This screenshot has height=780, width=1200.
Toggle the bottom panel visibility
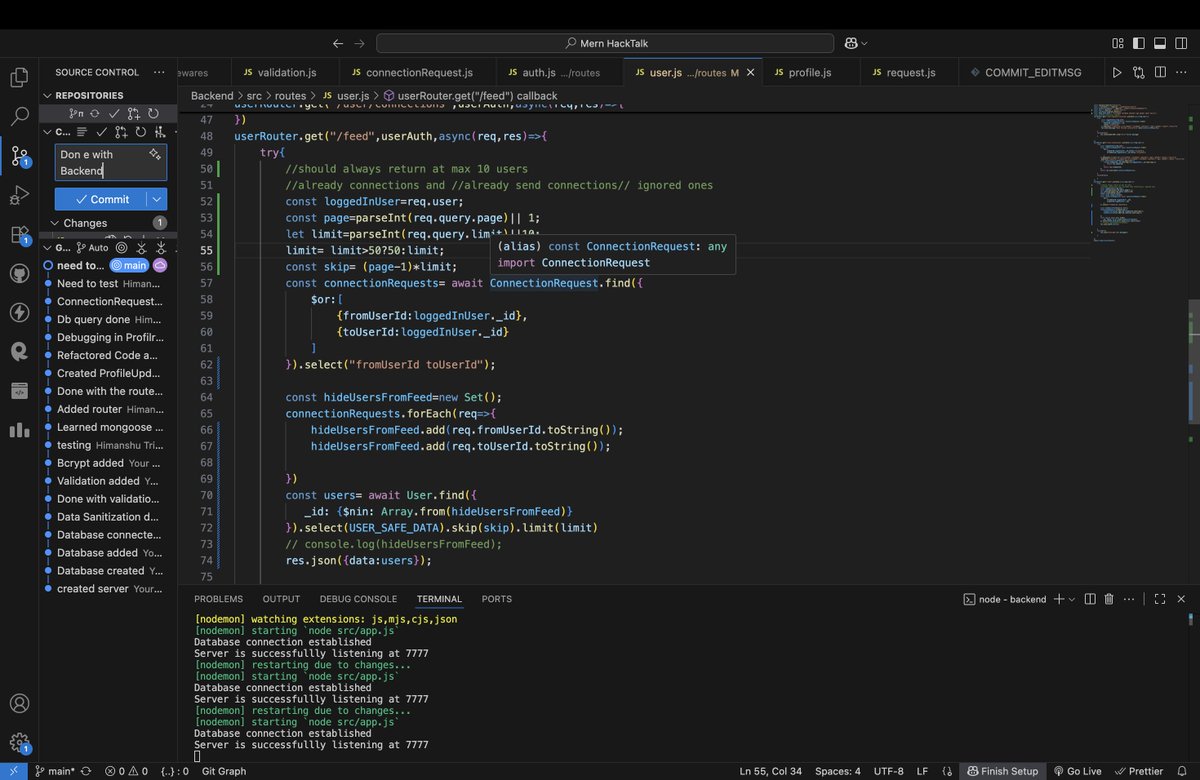pyautogui.click(x=1160, y=43)
